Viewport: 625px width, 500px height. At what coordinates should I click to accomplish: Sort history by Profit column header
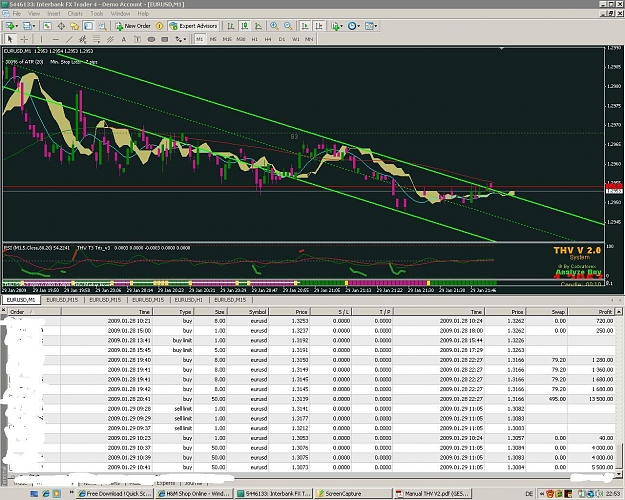[x=592, y=312]
